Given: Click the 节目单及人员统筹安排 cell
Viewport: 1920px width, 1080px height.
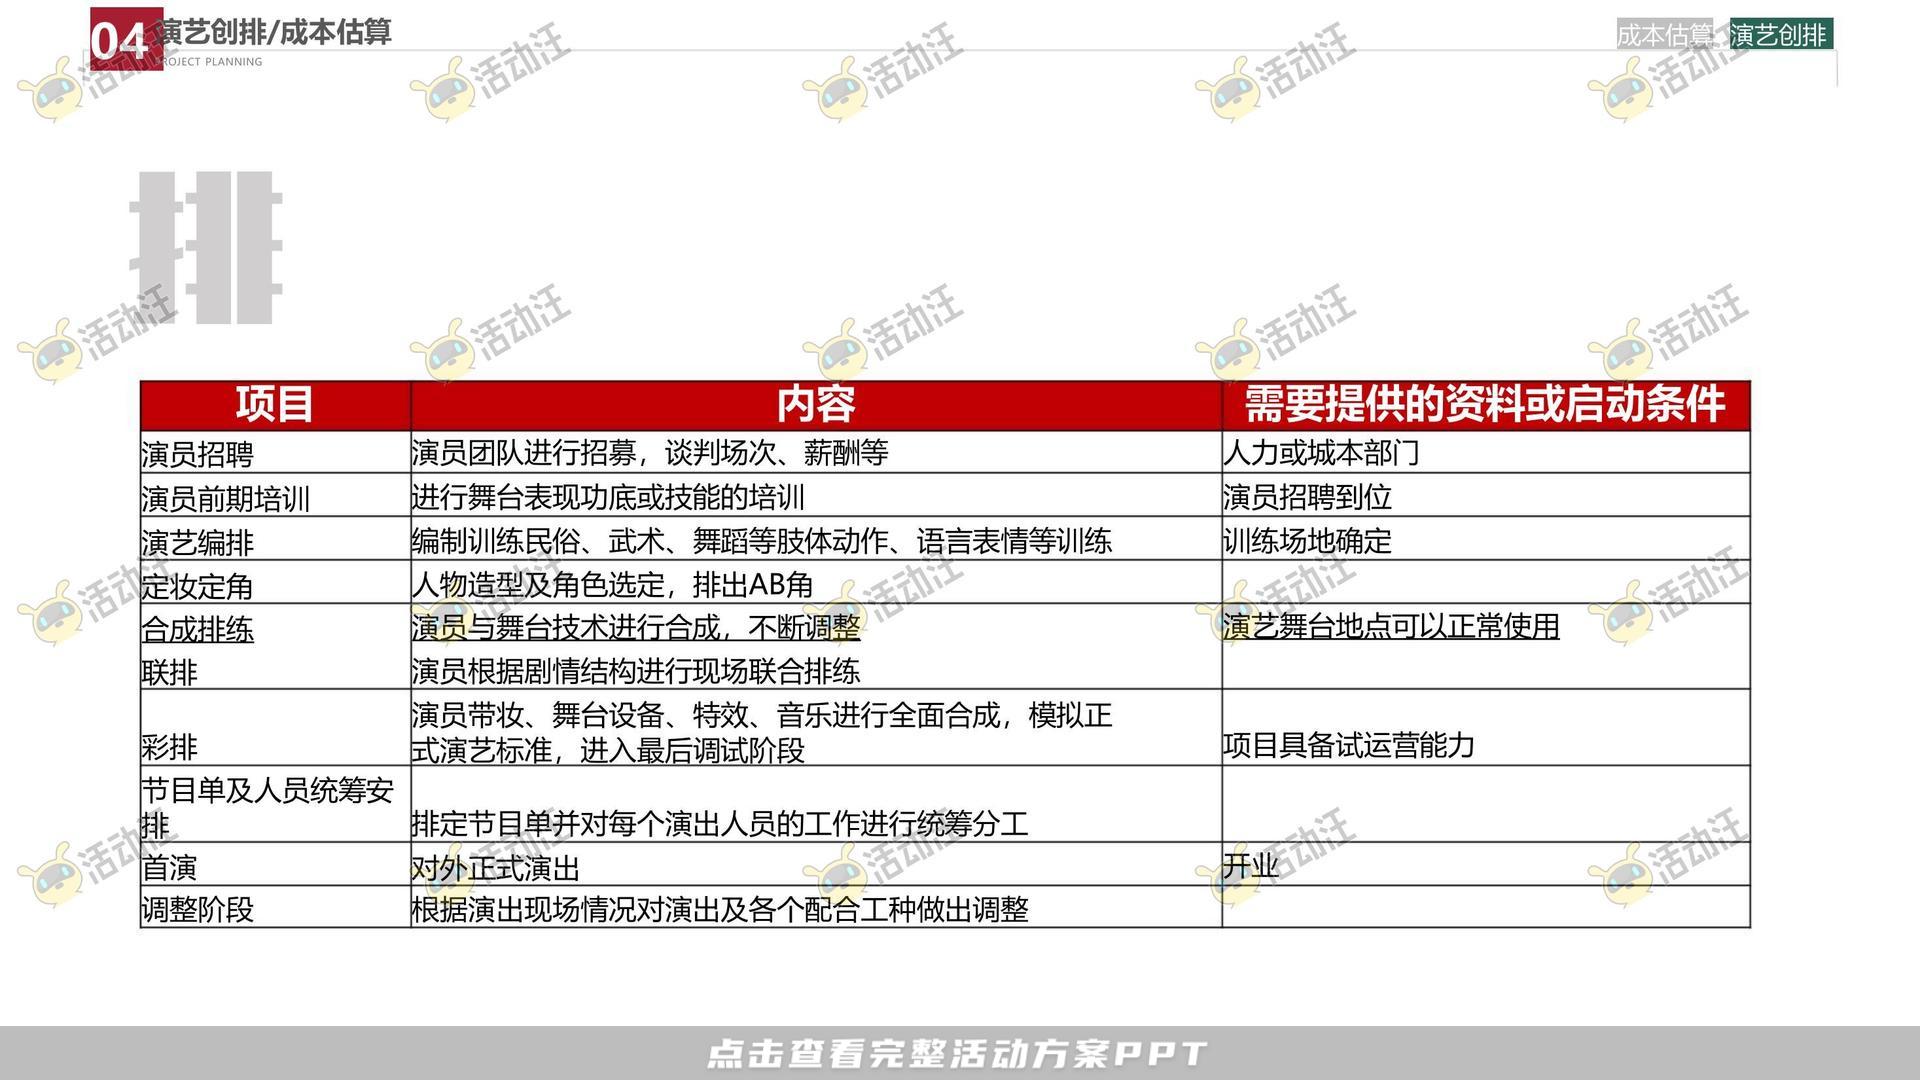Looking at the screenshot, I should 275,805.
